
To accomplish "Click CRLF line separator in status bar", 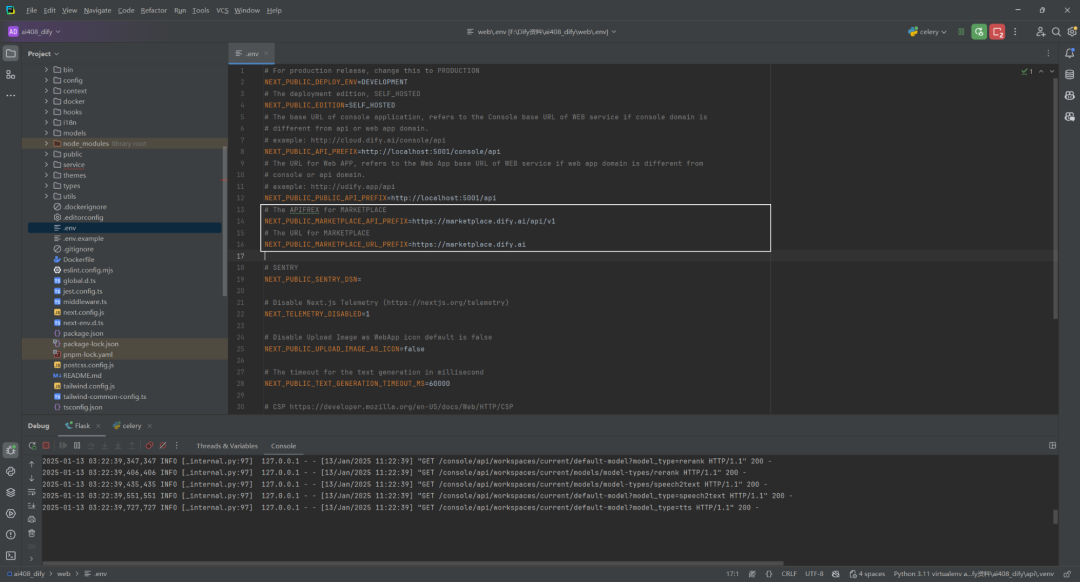I will click(789, 574).
